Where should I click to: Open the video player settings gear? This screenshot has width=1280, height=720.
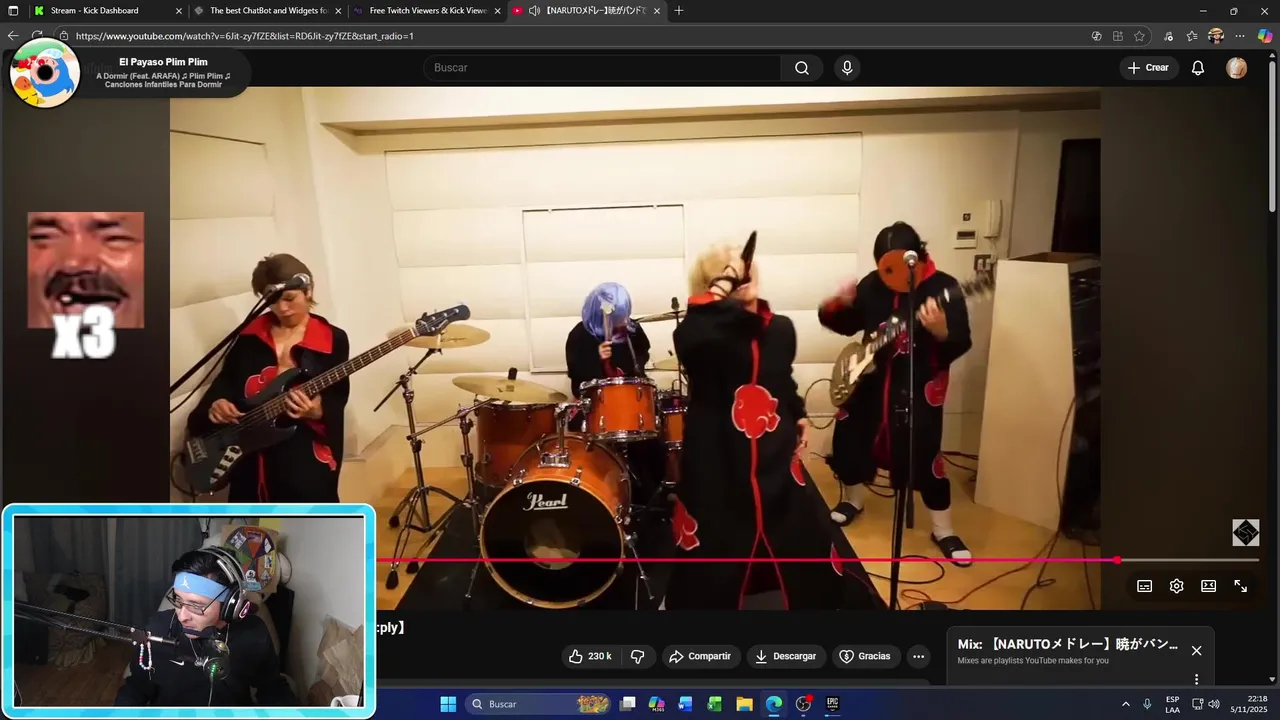pos(1177,586)
